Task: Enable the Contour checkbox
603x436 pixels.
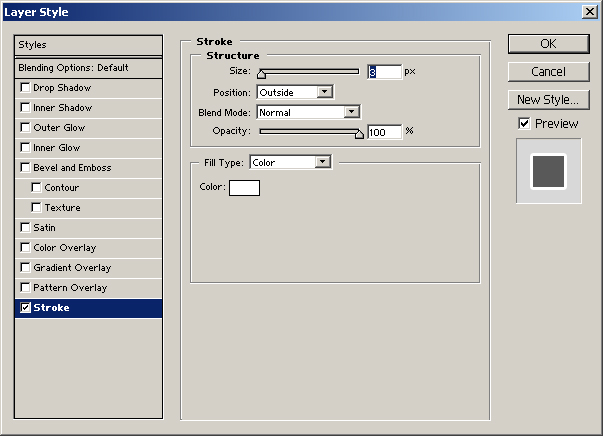Action: point(36,188)
